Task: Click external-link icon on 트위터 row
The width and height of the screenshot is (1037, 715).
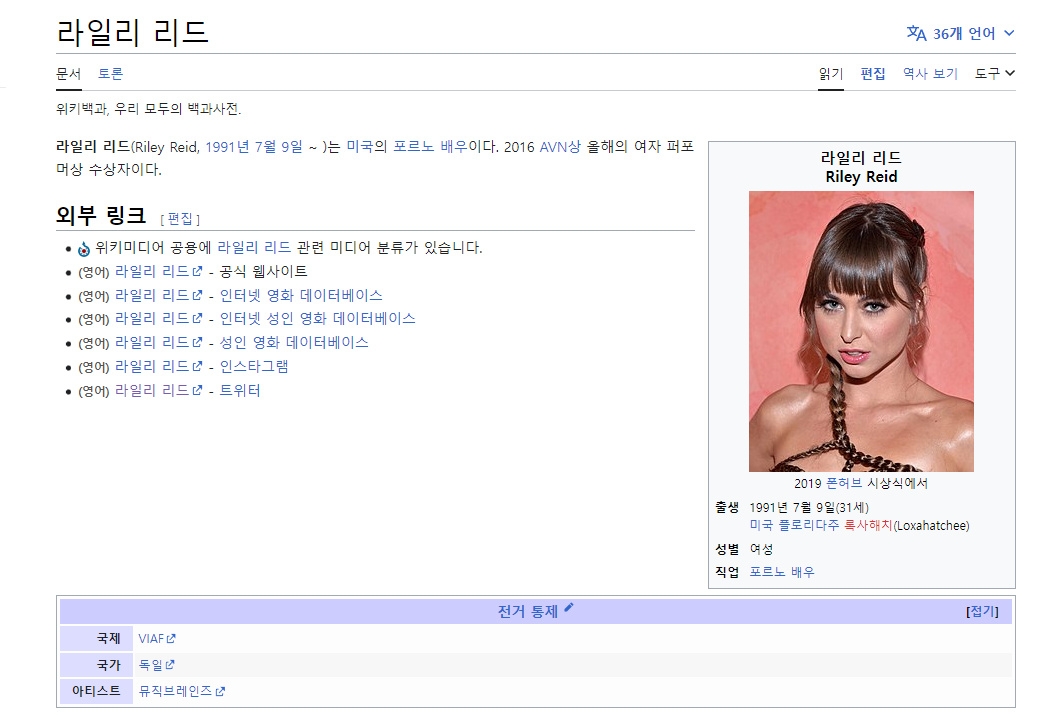Action: click(197, 390)
